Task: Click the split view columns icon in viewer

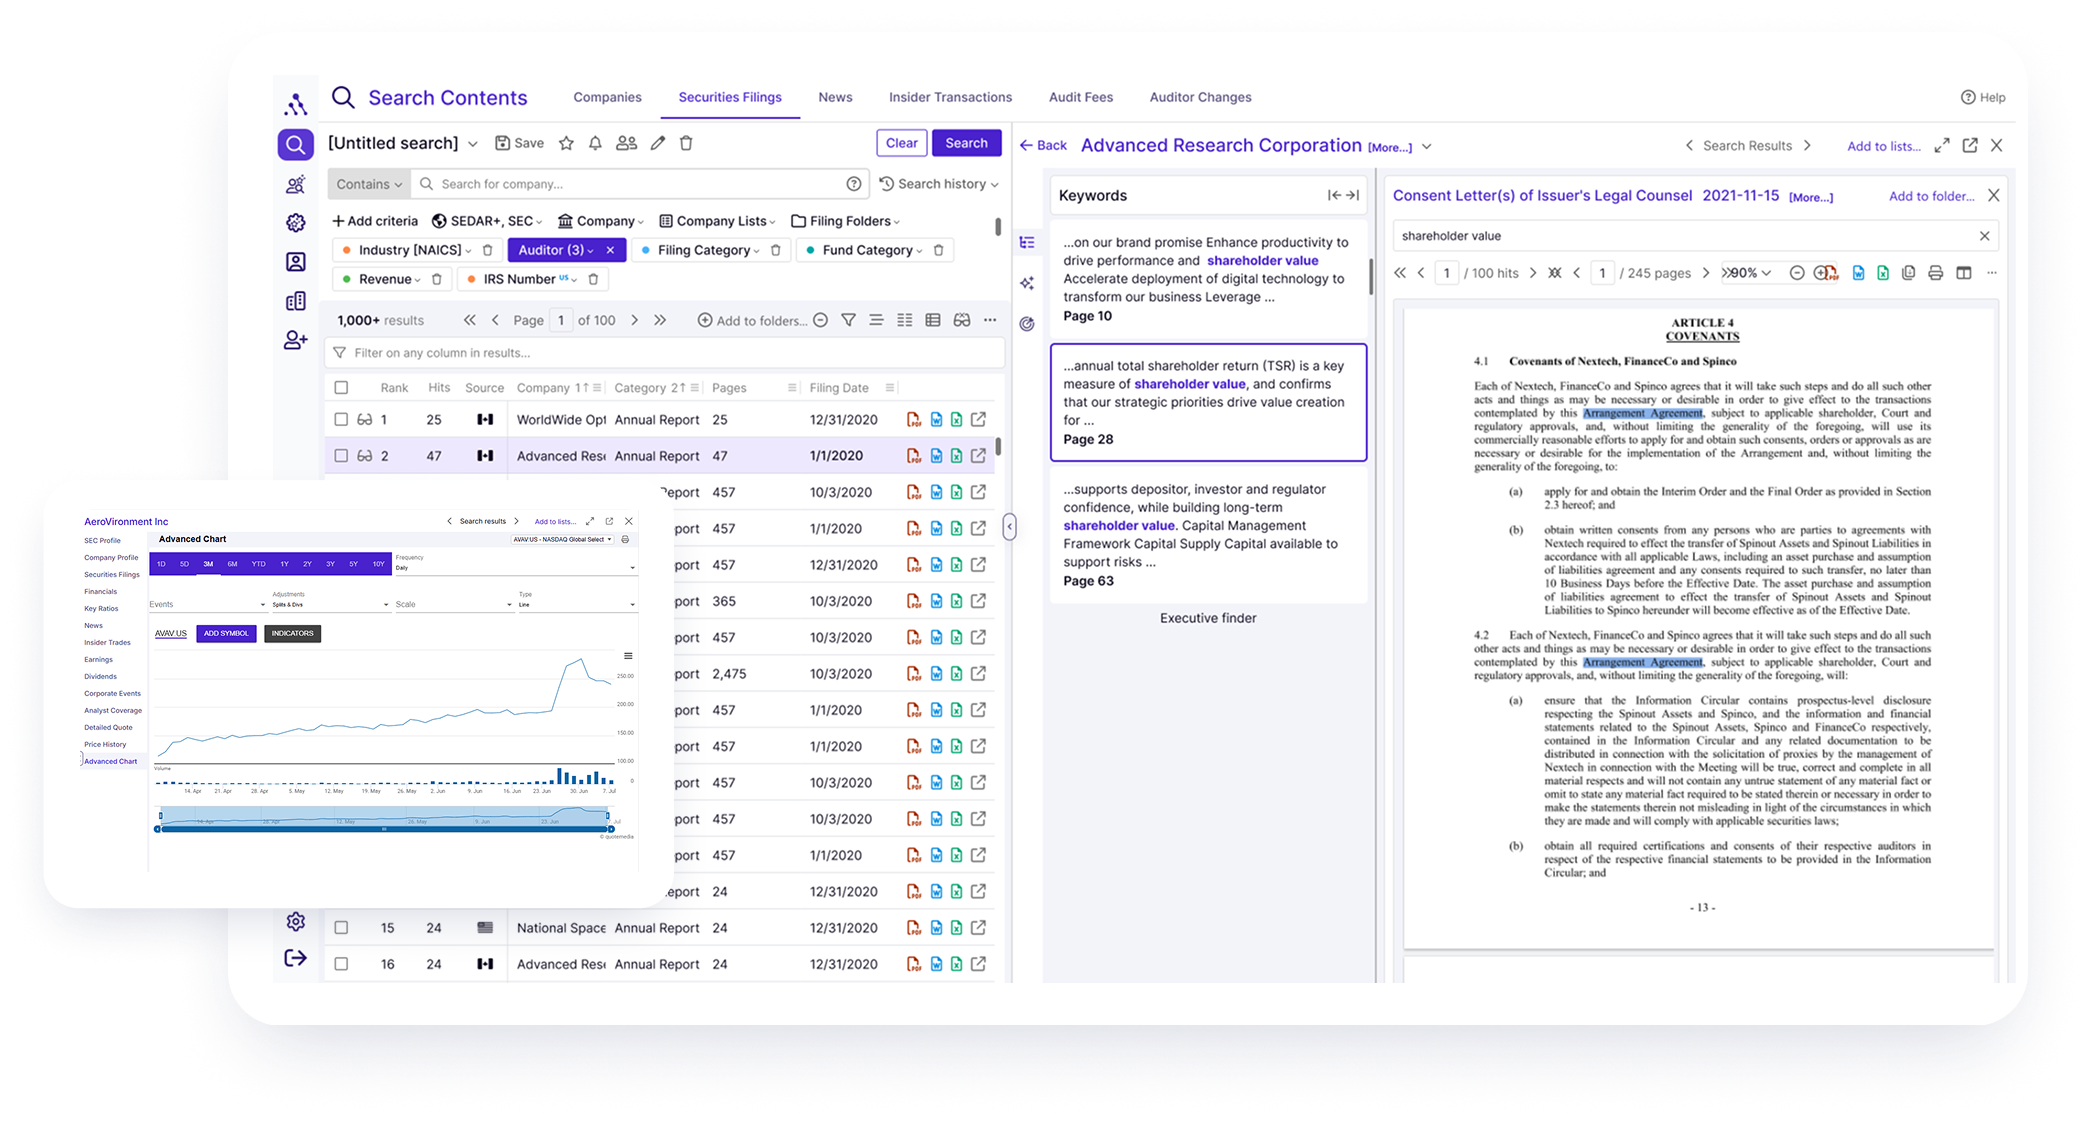Action: pos(1964,273)
